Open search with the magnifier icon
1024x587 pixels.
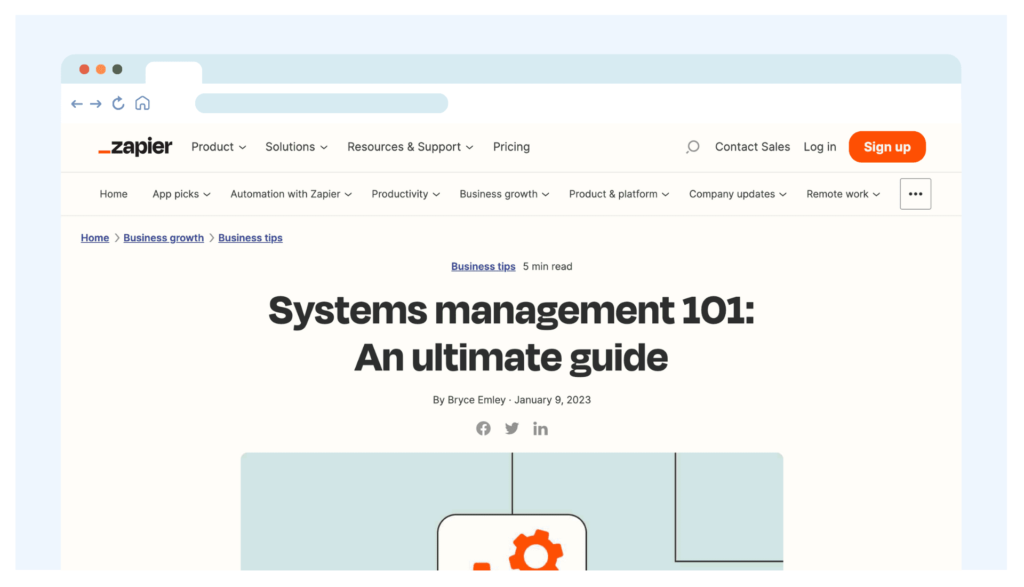[693, 147]
